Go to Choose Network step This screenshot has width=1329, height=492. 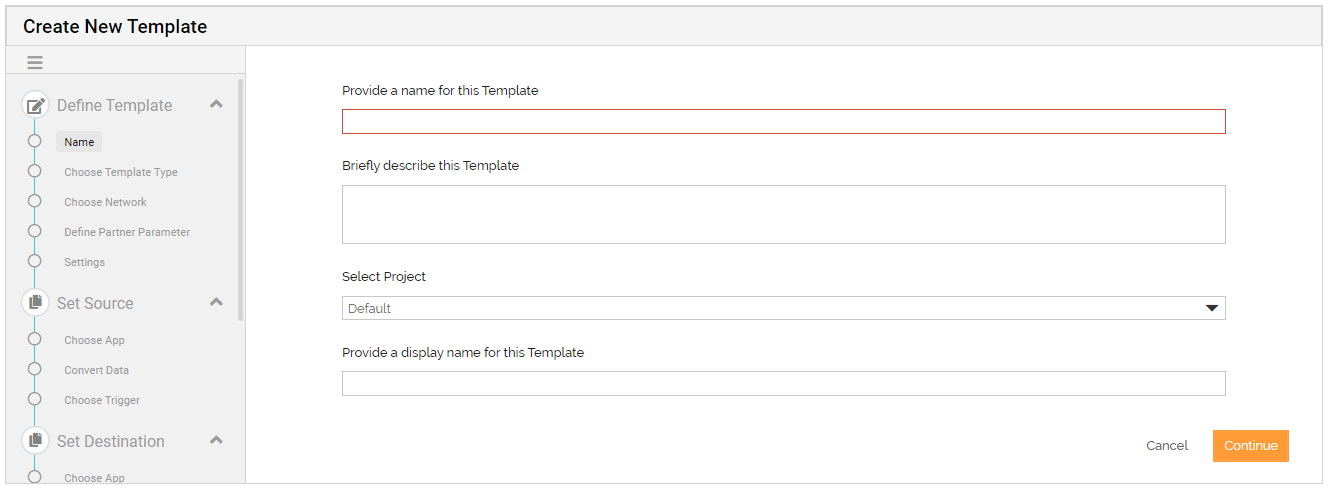[105, 202]
